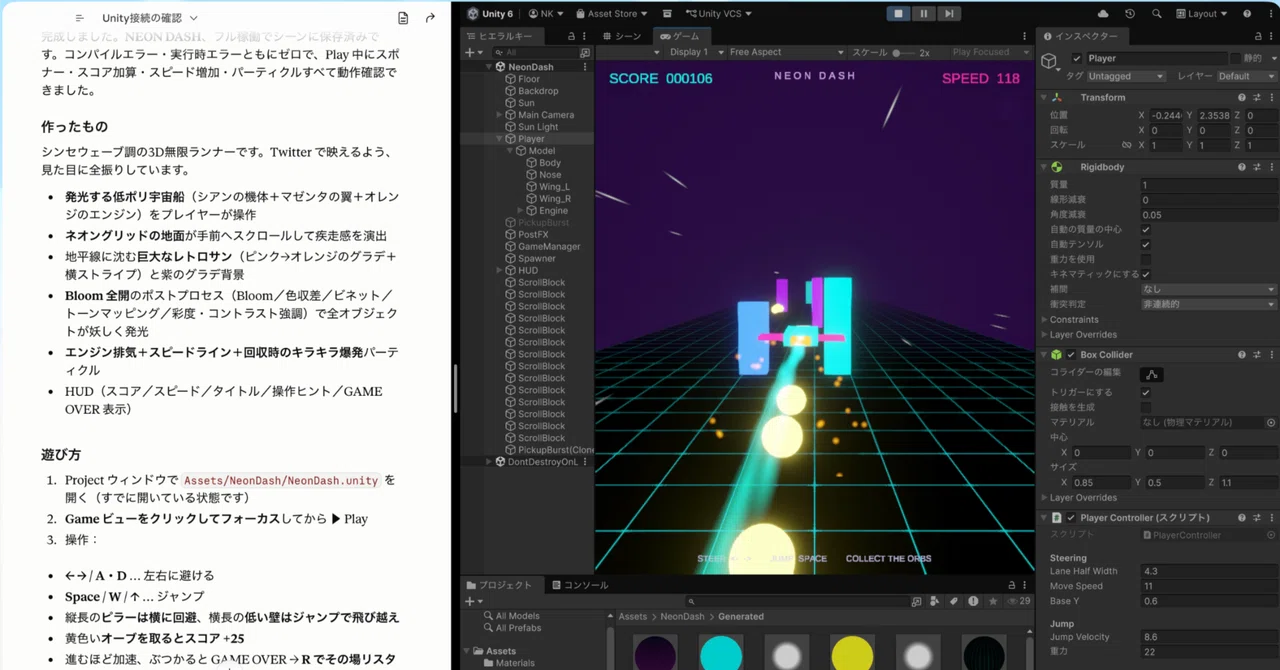
Task: Toggle トリガーにする checkbox
Action: (x=1146, y=393)
